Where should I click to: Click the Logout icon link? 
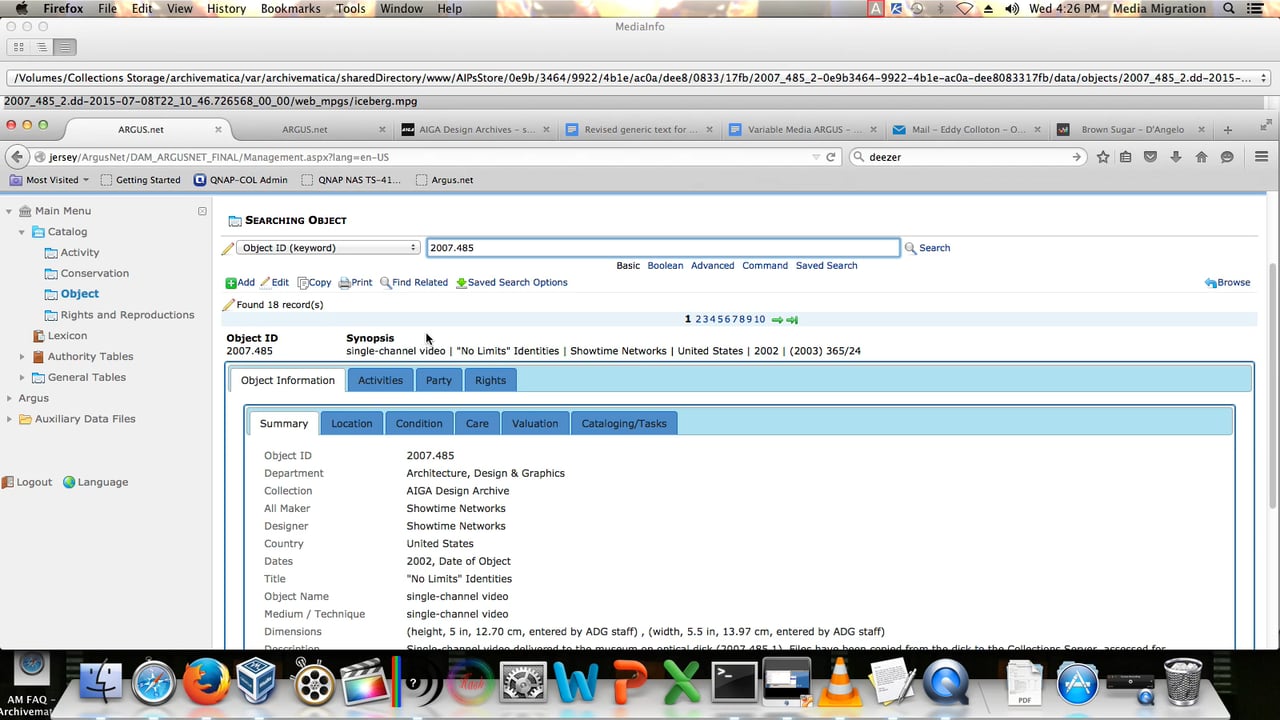coord(27,482)
